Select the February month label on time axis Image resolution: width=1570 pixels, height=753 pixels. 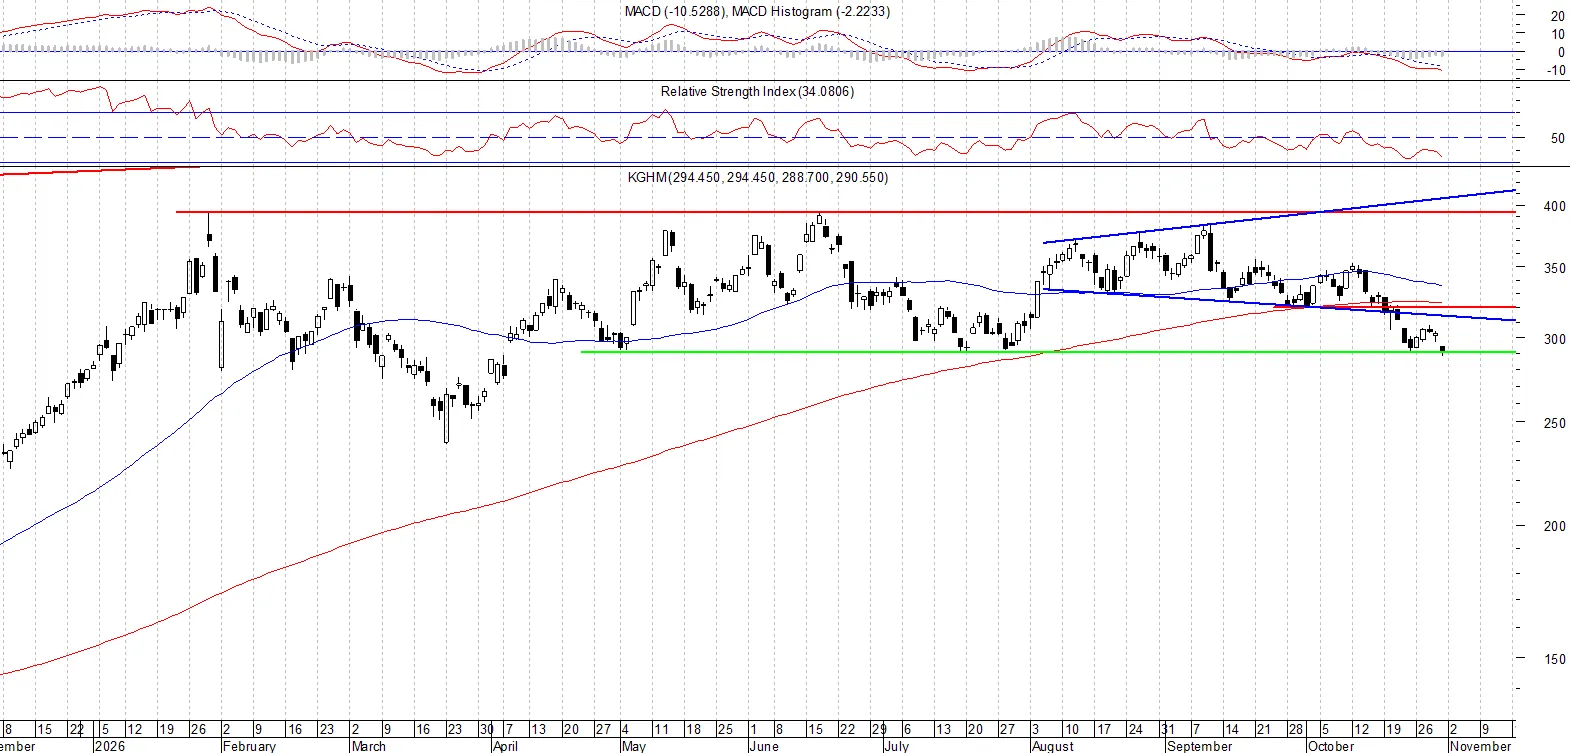[249, 746]
